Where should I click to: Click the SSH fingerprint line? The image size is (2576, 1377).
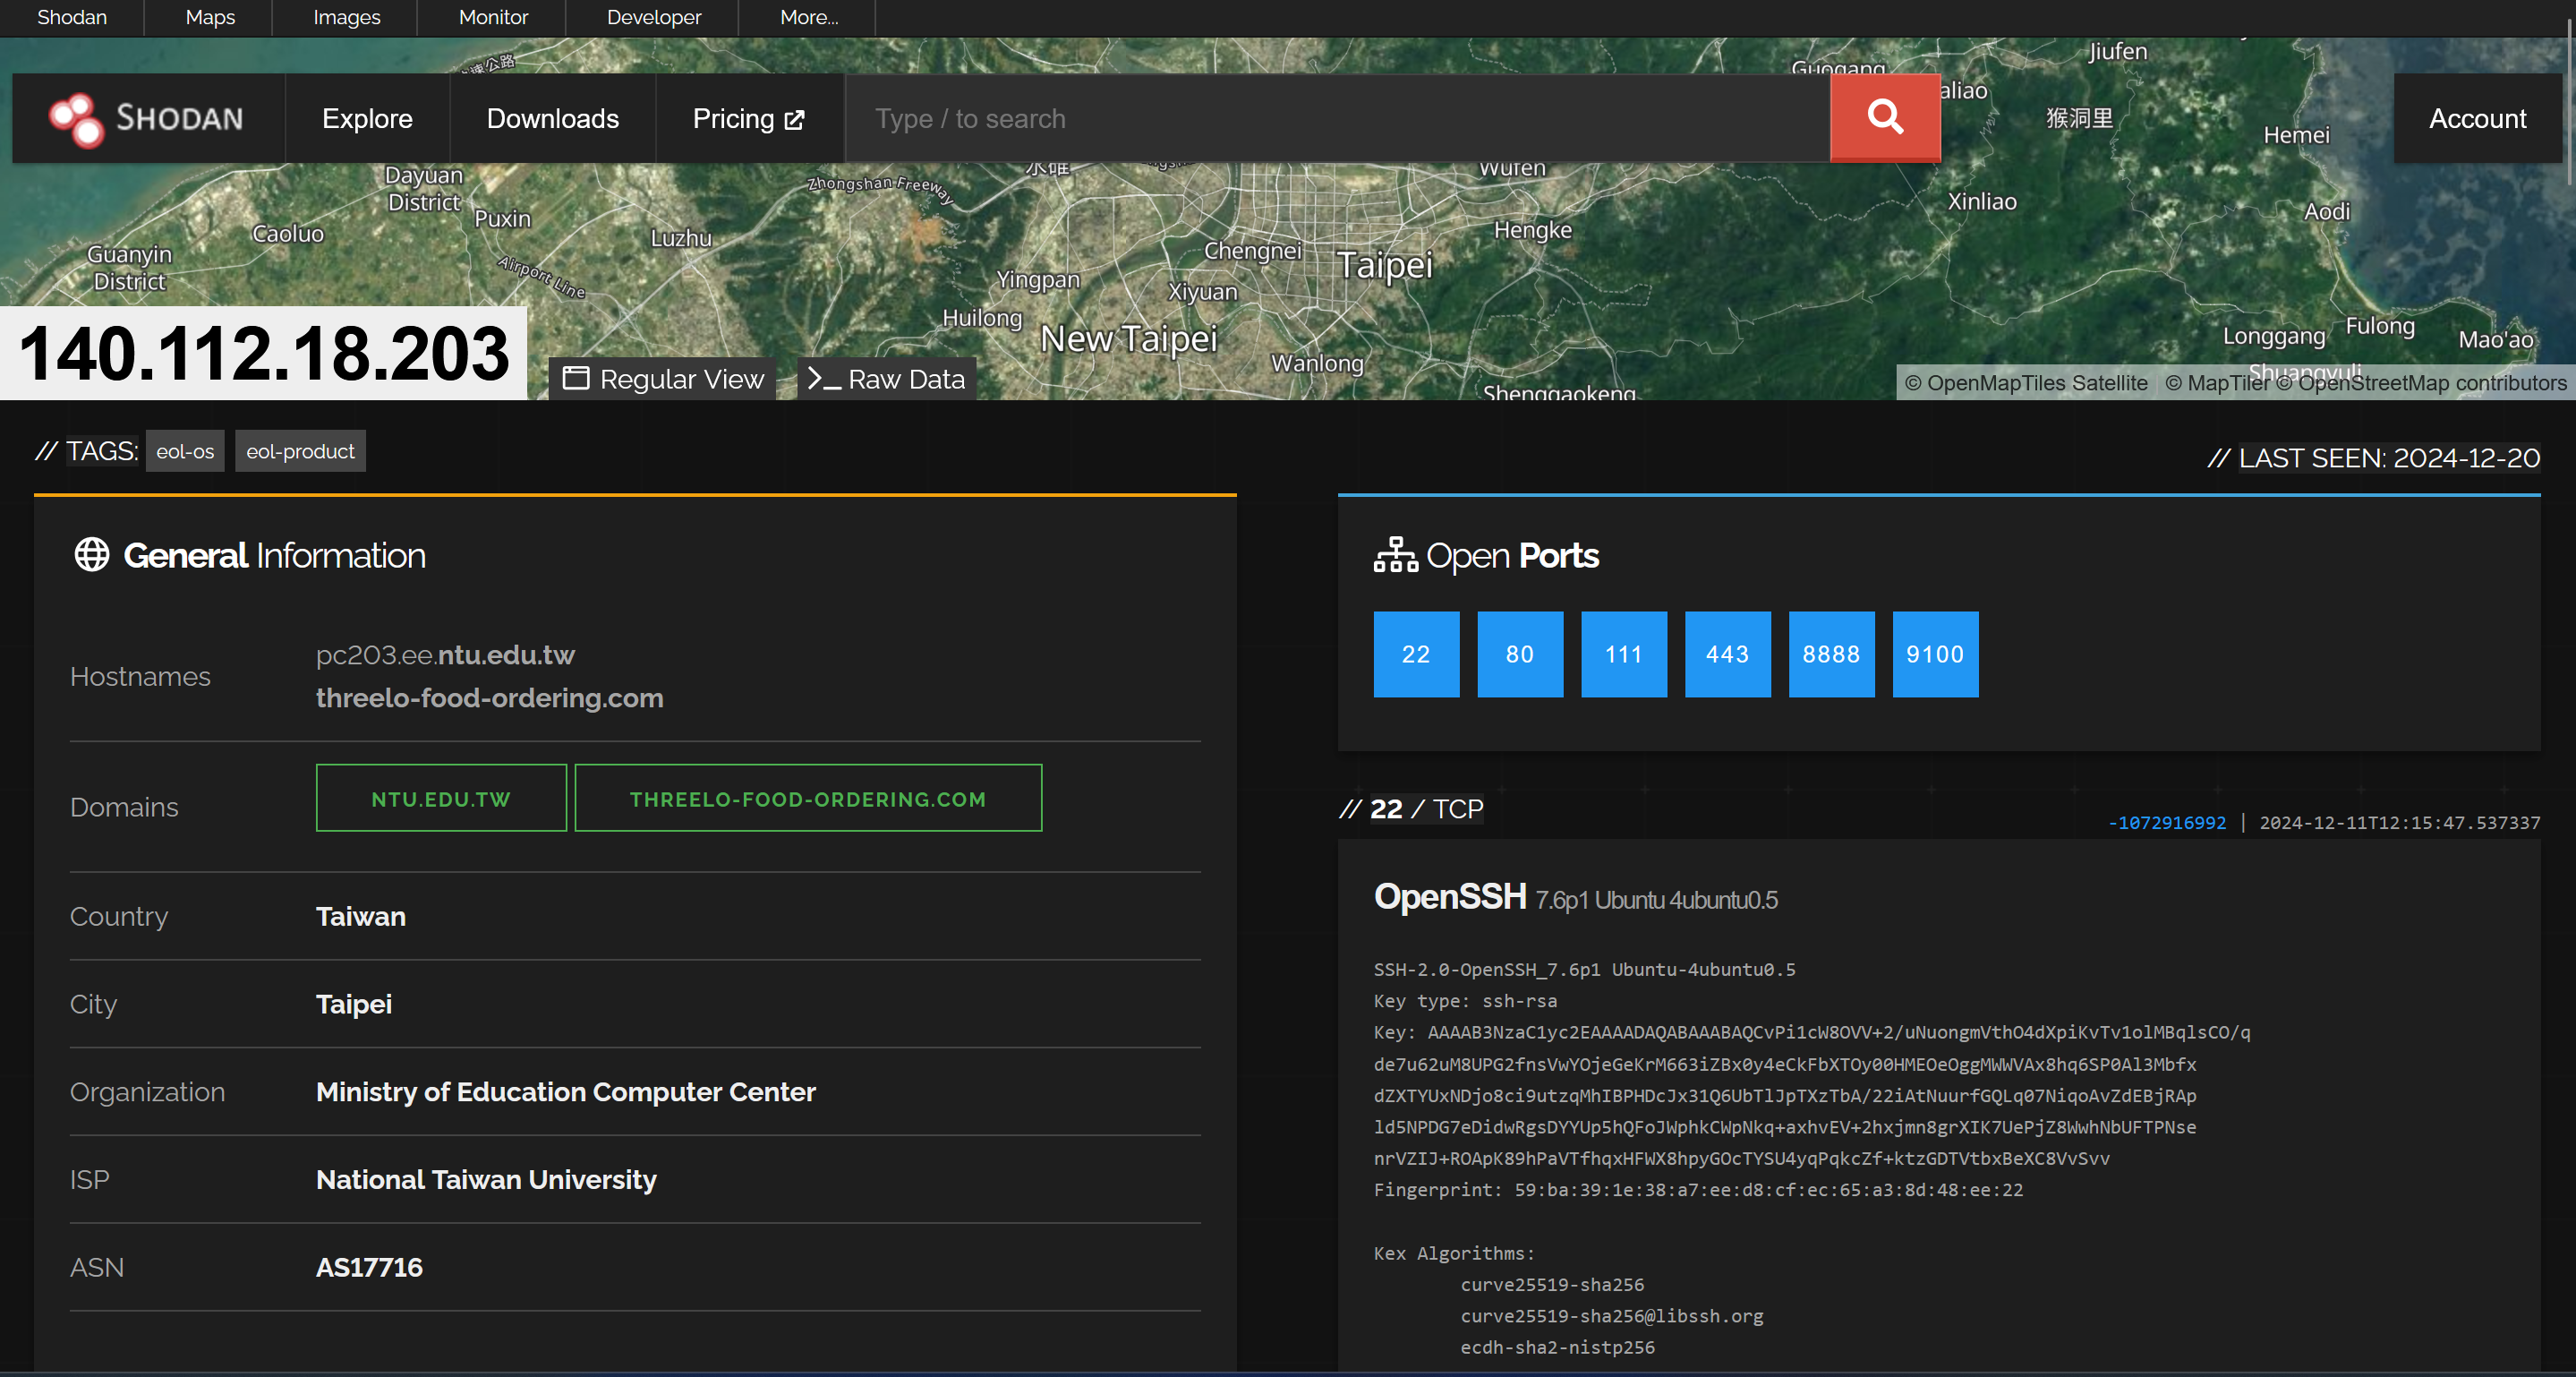(x=1698, y=1190)
